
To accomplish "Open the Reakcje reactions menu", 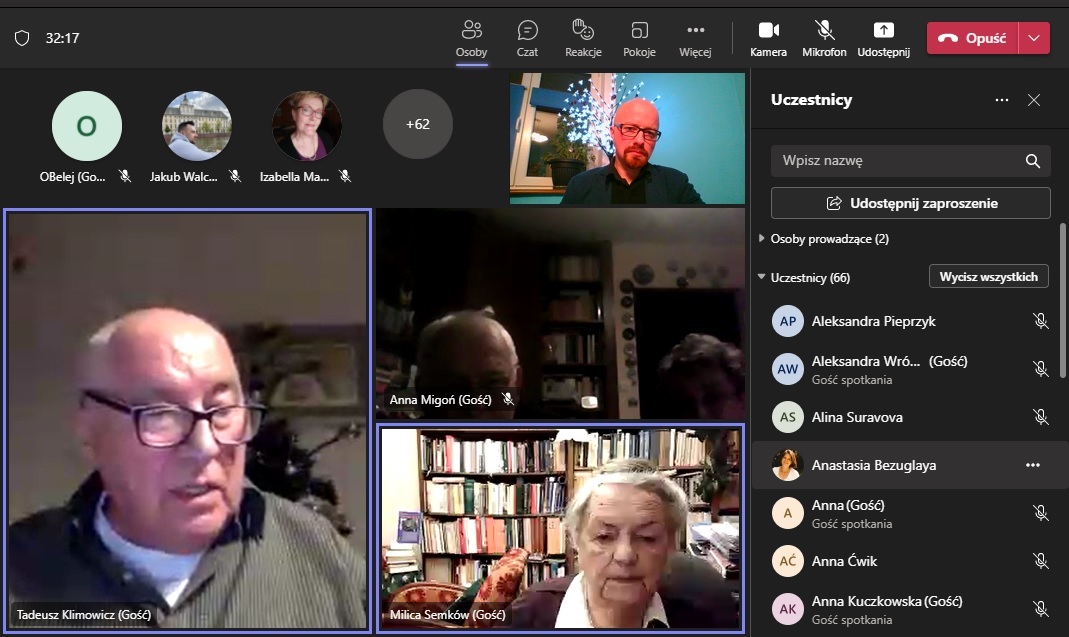I will pyautogui.click(x=583, y=39).
